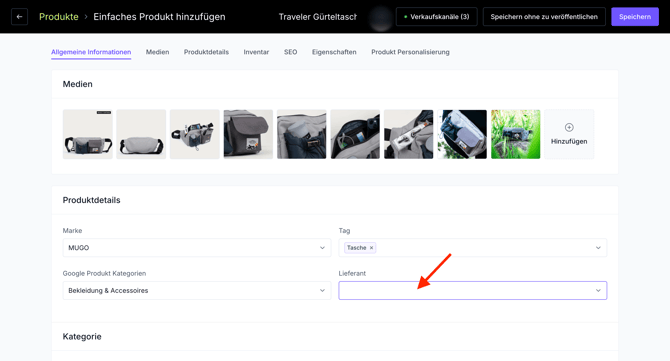
Task: Remove the Tasche tag with x
Action: [x=371, y=248]
